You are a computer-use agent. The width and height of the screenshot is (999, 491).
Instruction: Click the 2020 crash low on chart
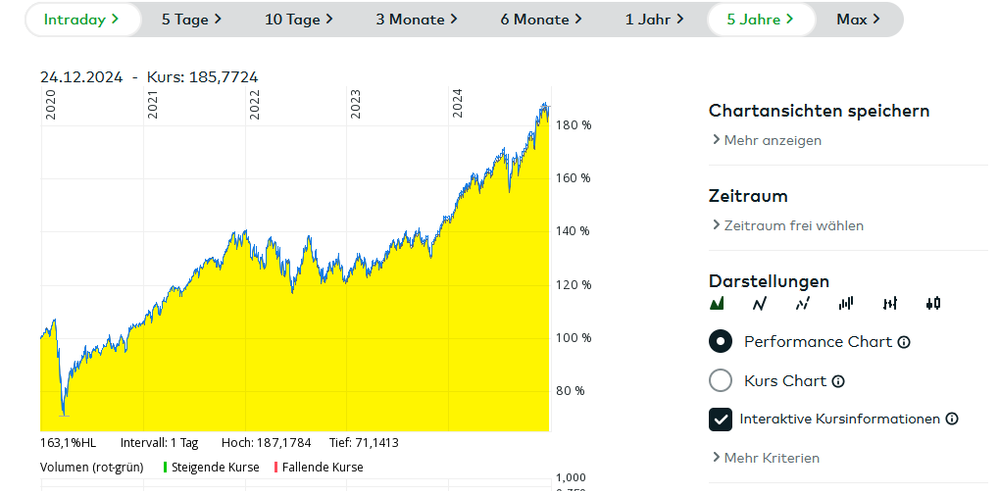point(64,413)
